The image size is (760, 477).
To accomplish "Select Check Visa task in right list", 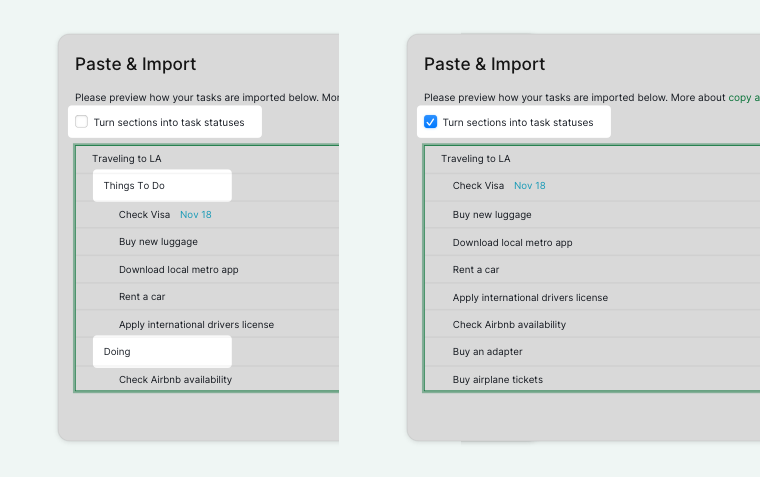I will (x=478, y=186).
